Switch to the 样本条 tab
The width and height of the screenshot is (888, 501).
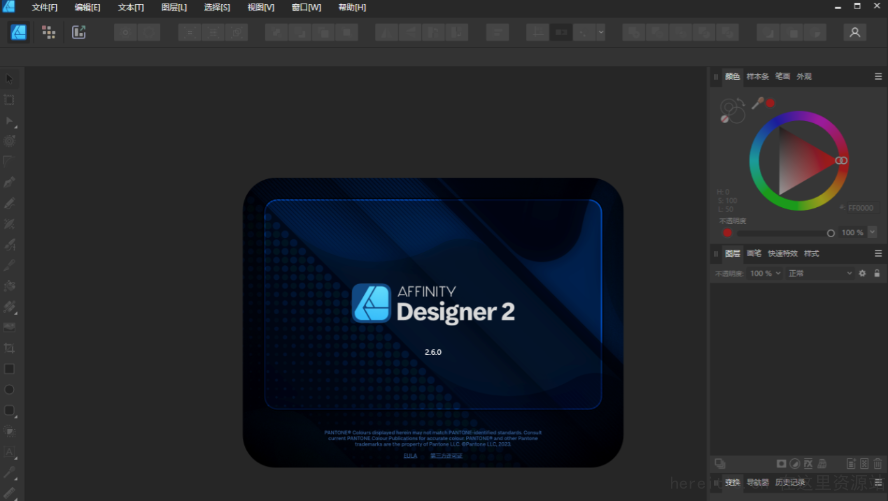click(x=757, y=76)
